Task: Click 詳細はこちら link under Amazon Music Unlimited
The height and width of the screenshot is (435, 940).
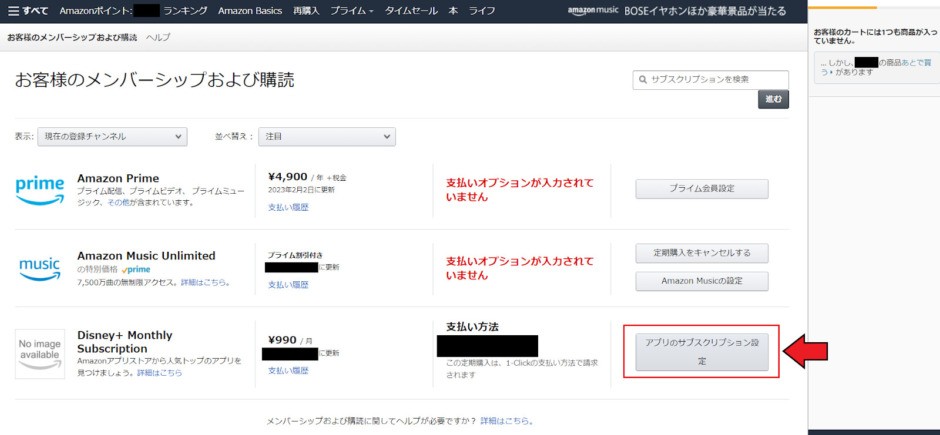Action: coord(206,282)
